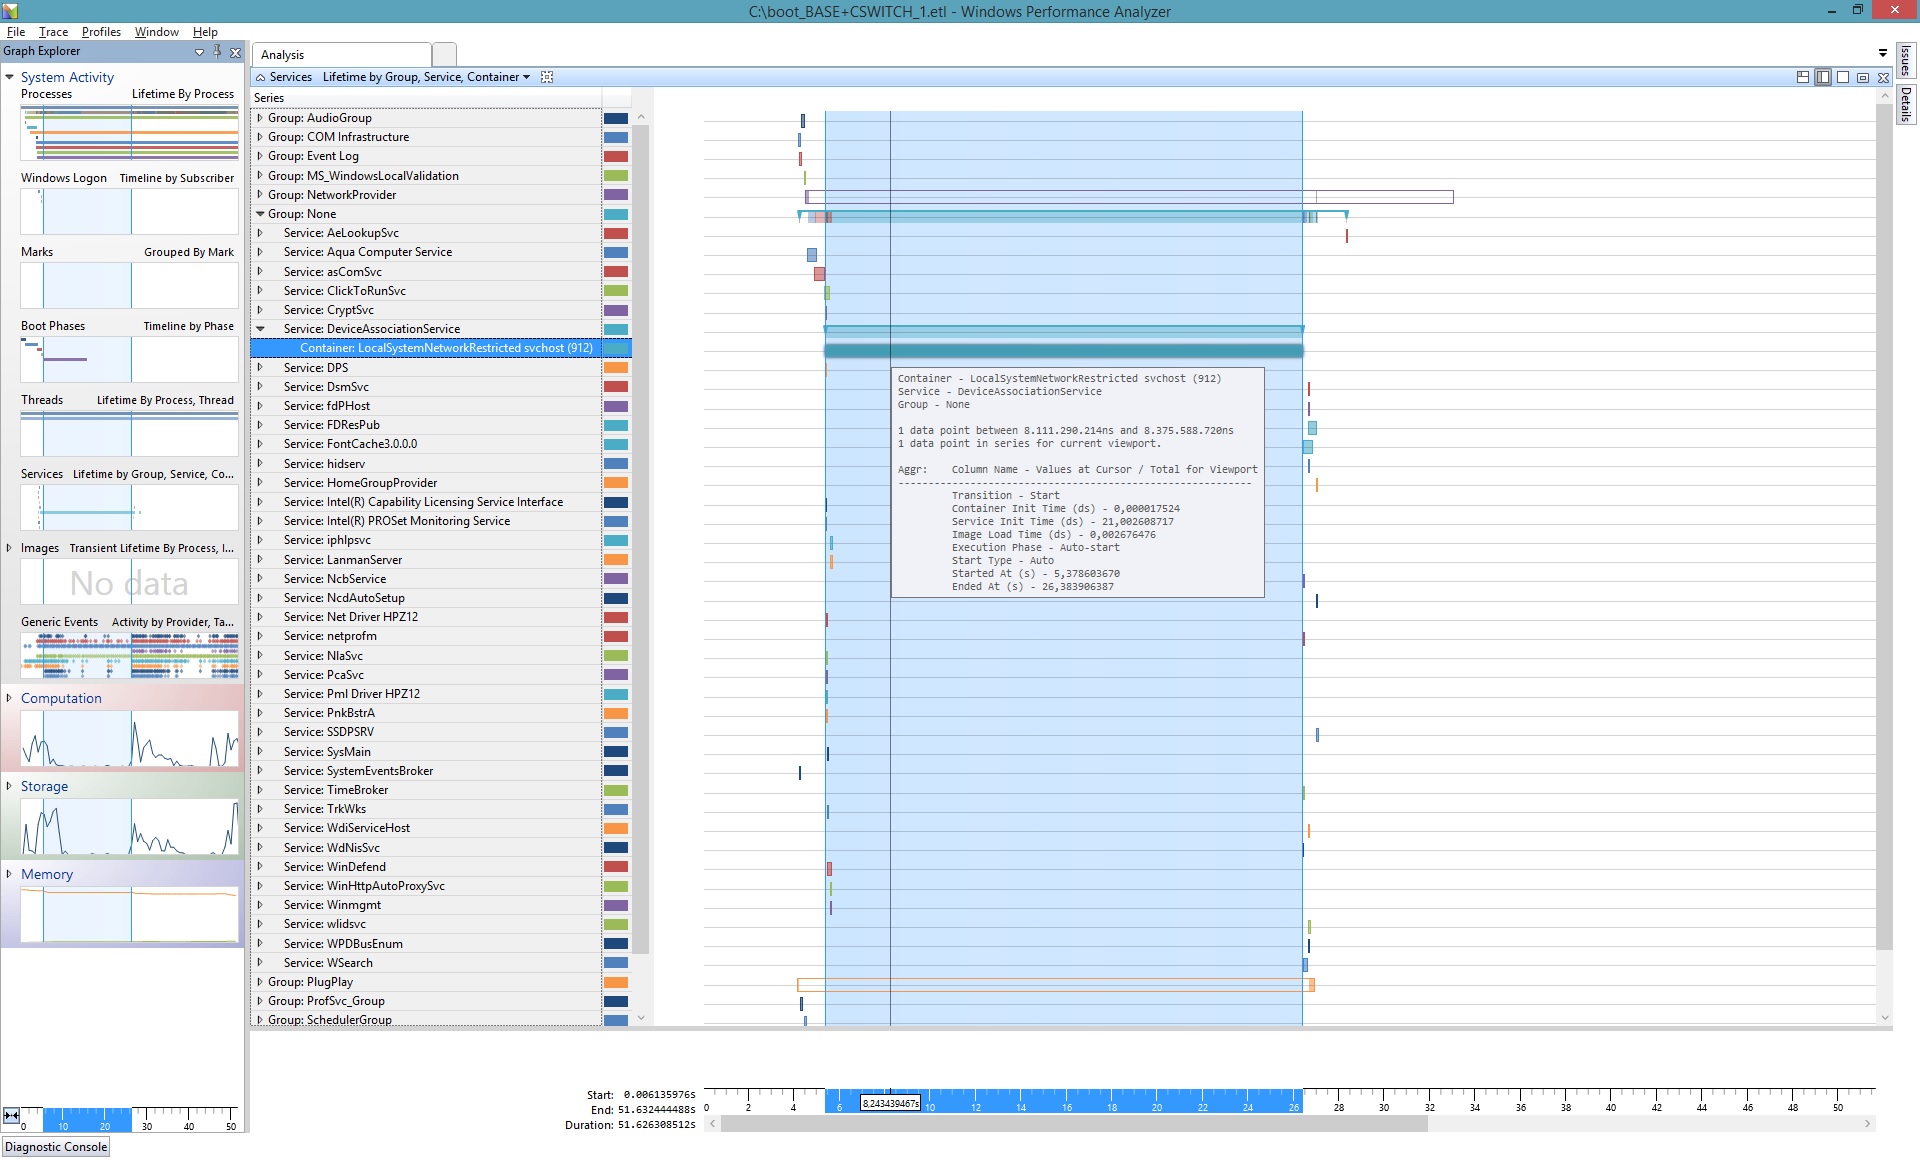Click the Diagnostic Console button
Image resolution: width=1920 pixels, height=1160 pixels.
click(x=56, y=1147)
